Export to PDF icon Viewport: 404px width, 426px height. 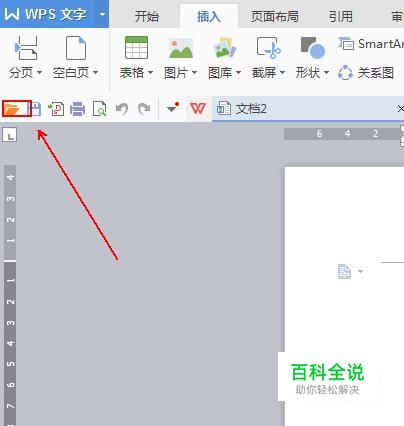(x=56, y=109)
